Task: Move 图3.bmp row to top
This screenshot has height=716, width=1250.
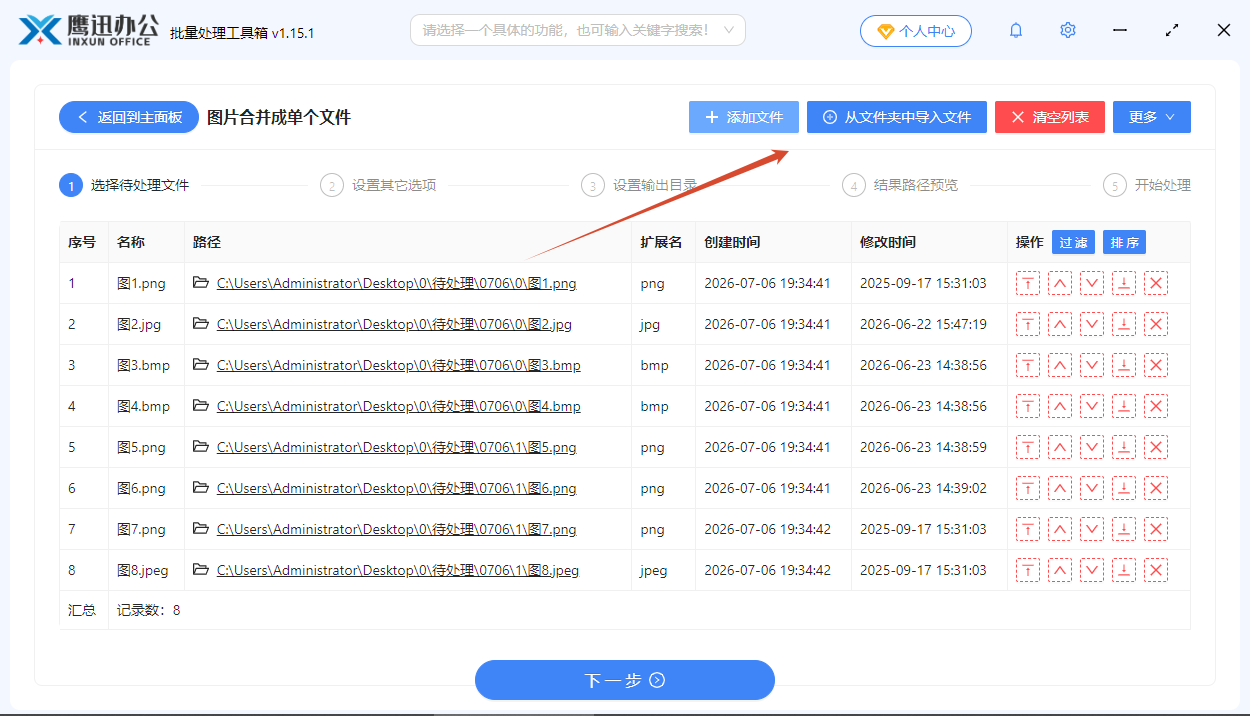Action: pos(1028,365)
